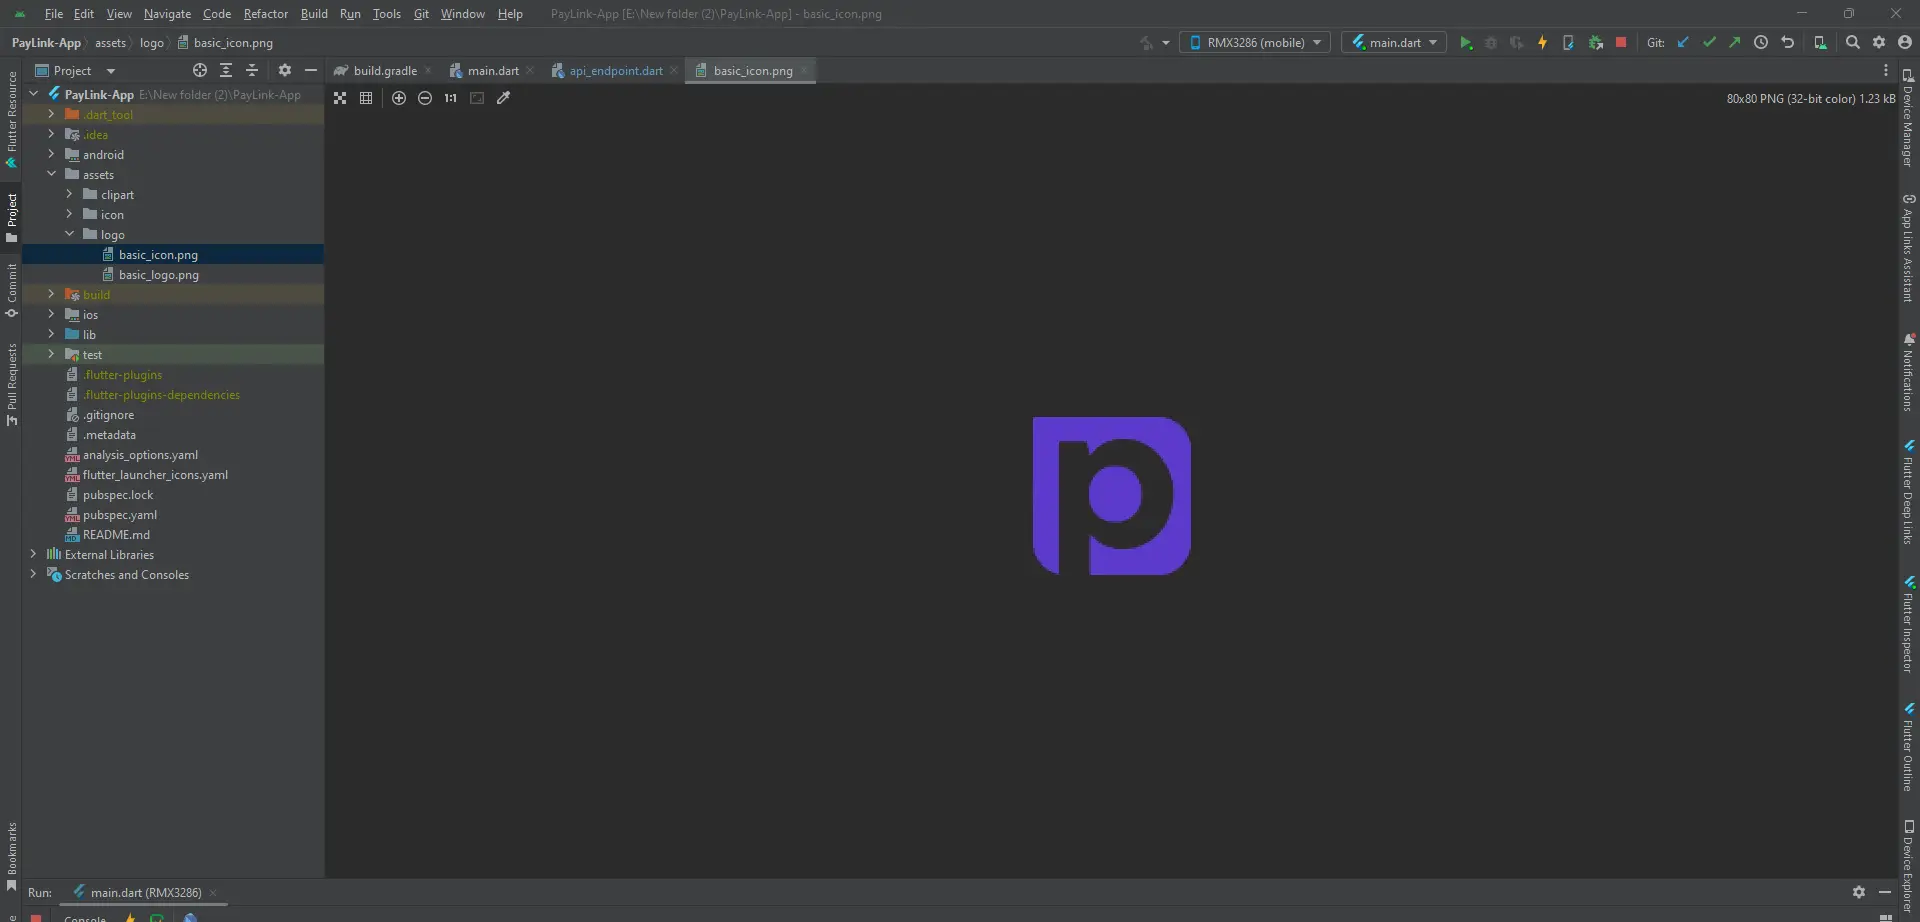Collapse all in Project panel
The height and width of the screenshot is (922, 1920).
point(252,71)
